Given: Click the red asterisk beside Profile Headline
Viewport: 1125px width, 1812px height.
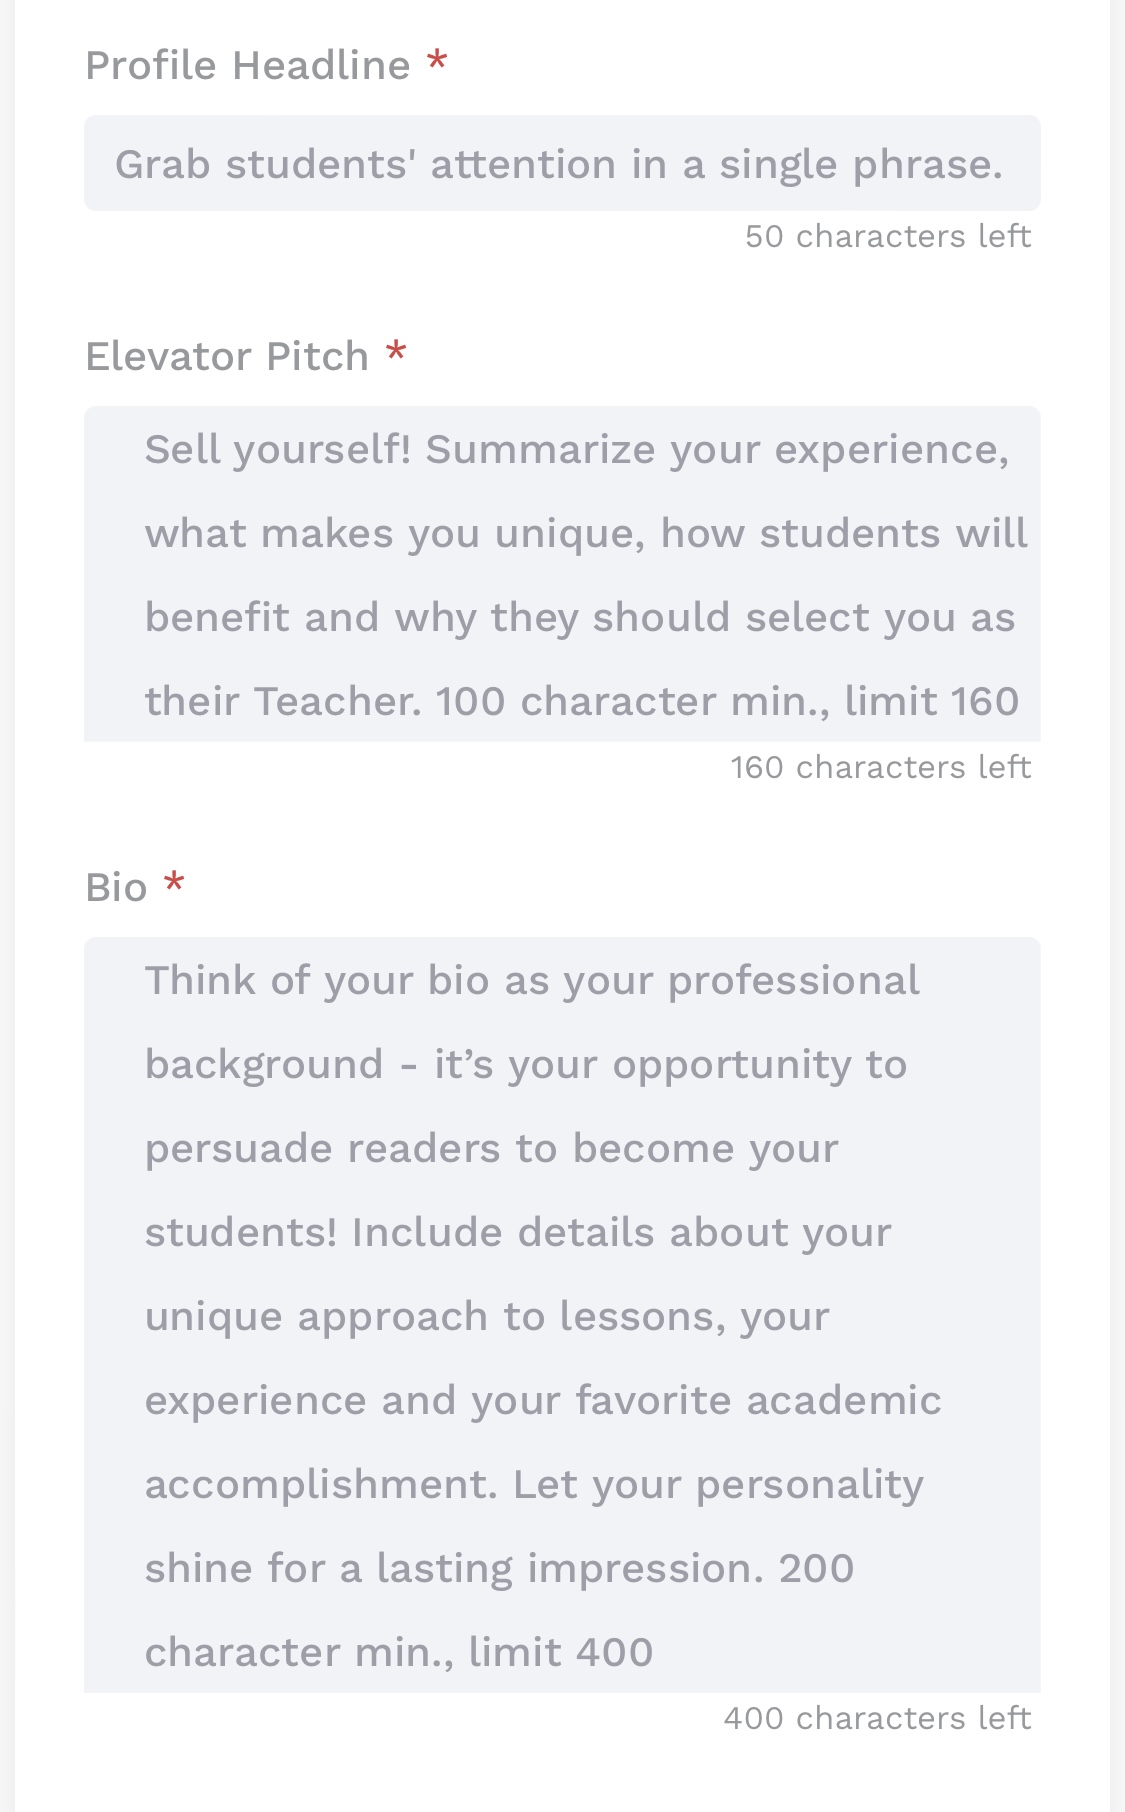Looking at the screenshot, I should click(x=436, y=64).
